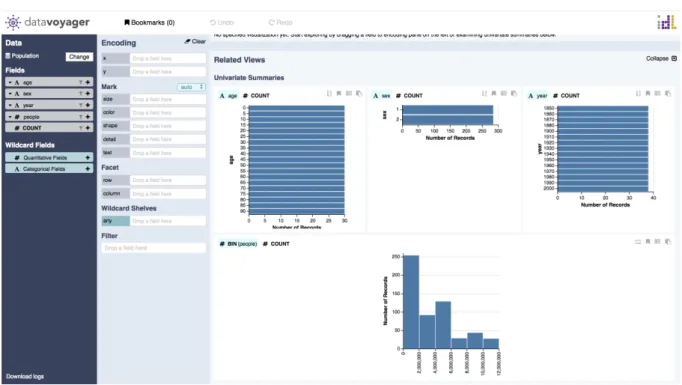The width and height of the screenshot is (682, 385).
Task: Click the Redo button
Action: tap(281, 22)
